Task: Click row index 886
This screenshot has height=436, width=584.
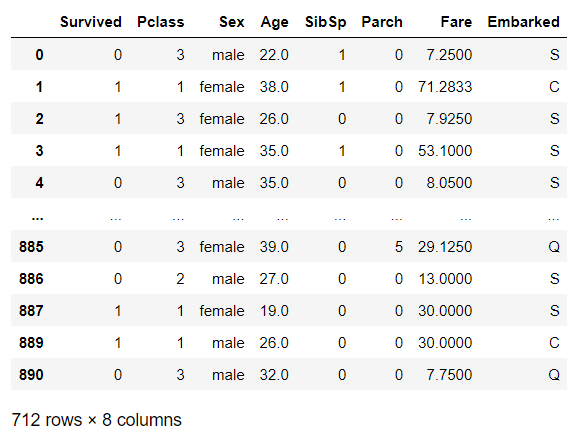Action: (x=31, y=279)
